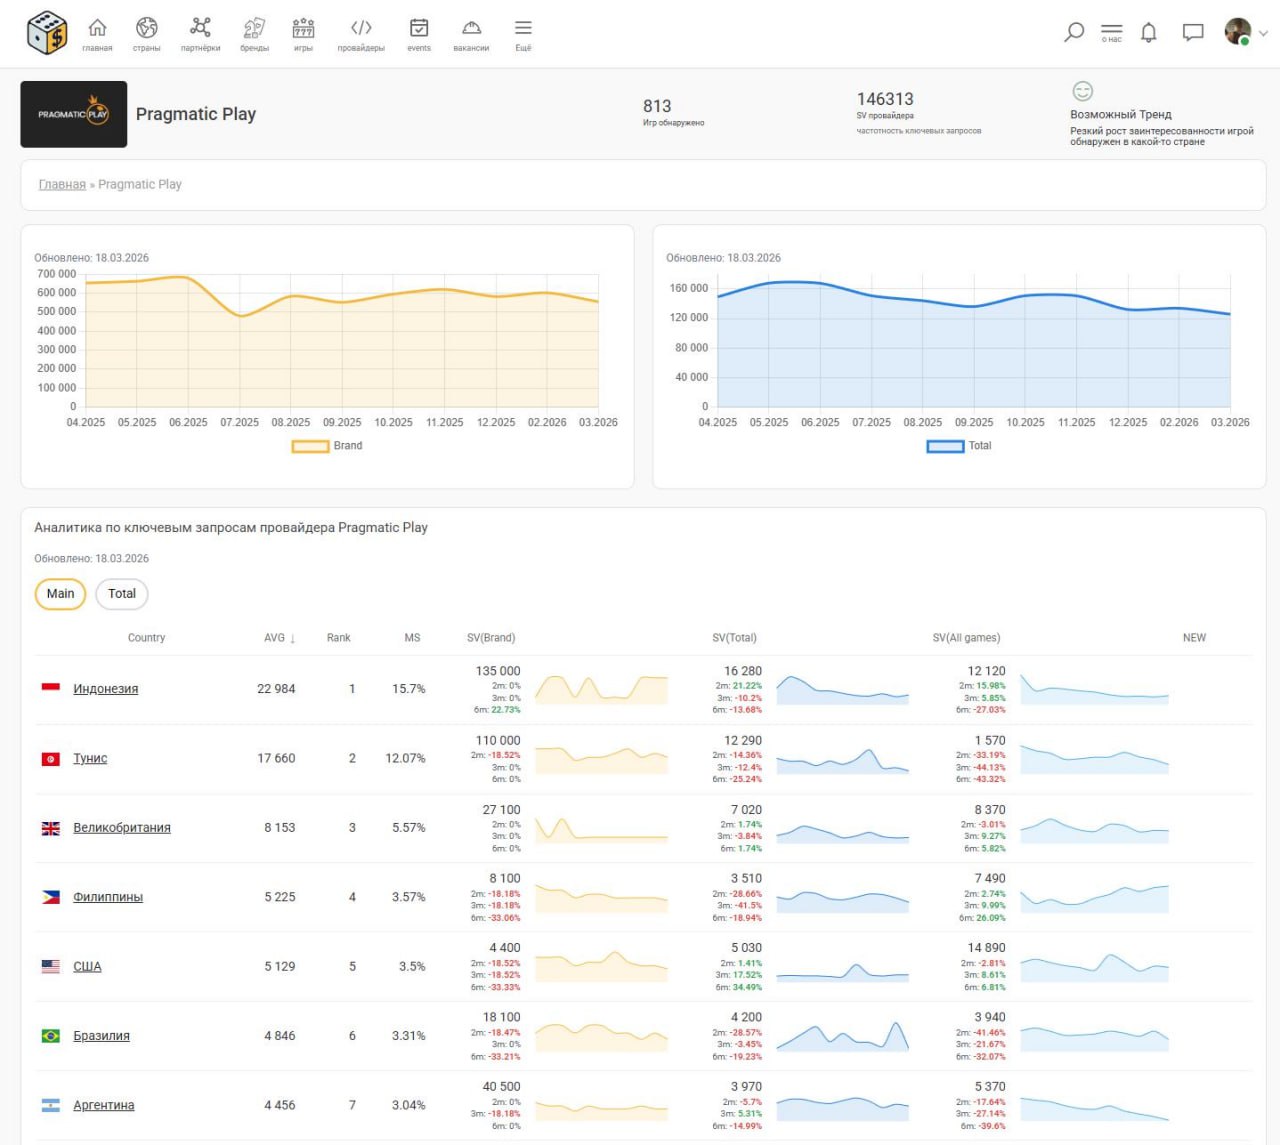Image resolution: width=1280 pixels, height=1145 pixels.
Task: Open the Индонезия country link
Action: coord(105,689)
